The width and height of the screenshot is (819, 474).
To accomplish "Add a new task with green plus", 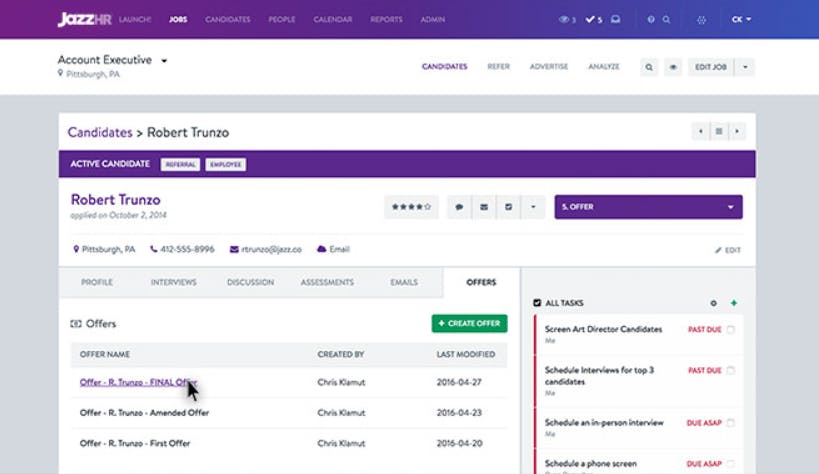I will click(734, 303).
